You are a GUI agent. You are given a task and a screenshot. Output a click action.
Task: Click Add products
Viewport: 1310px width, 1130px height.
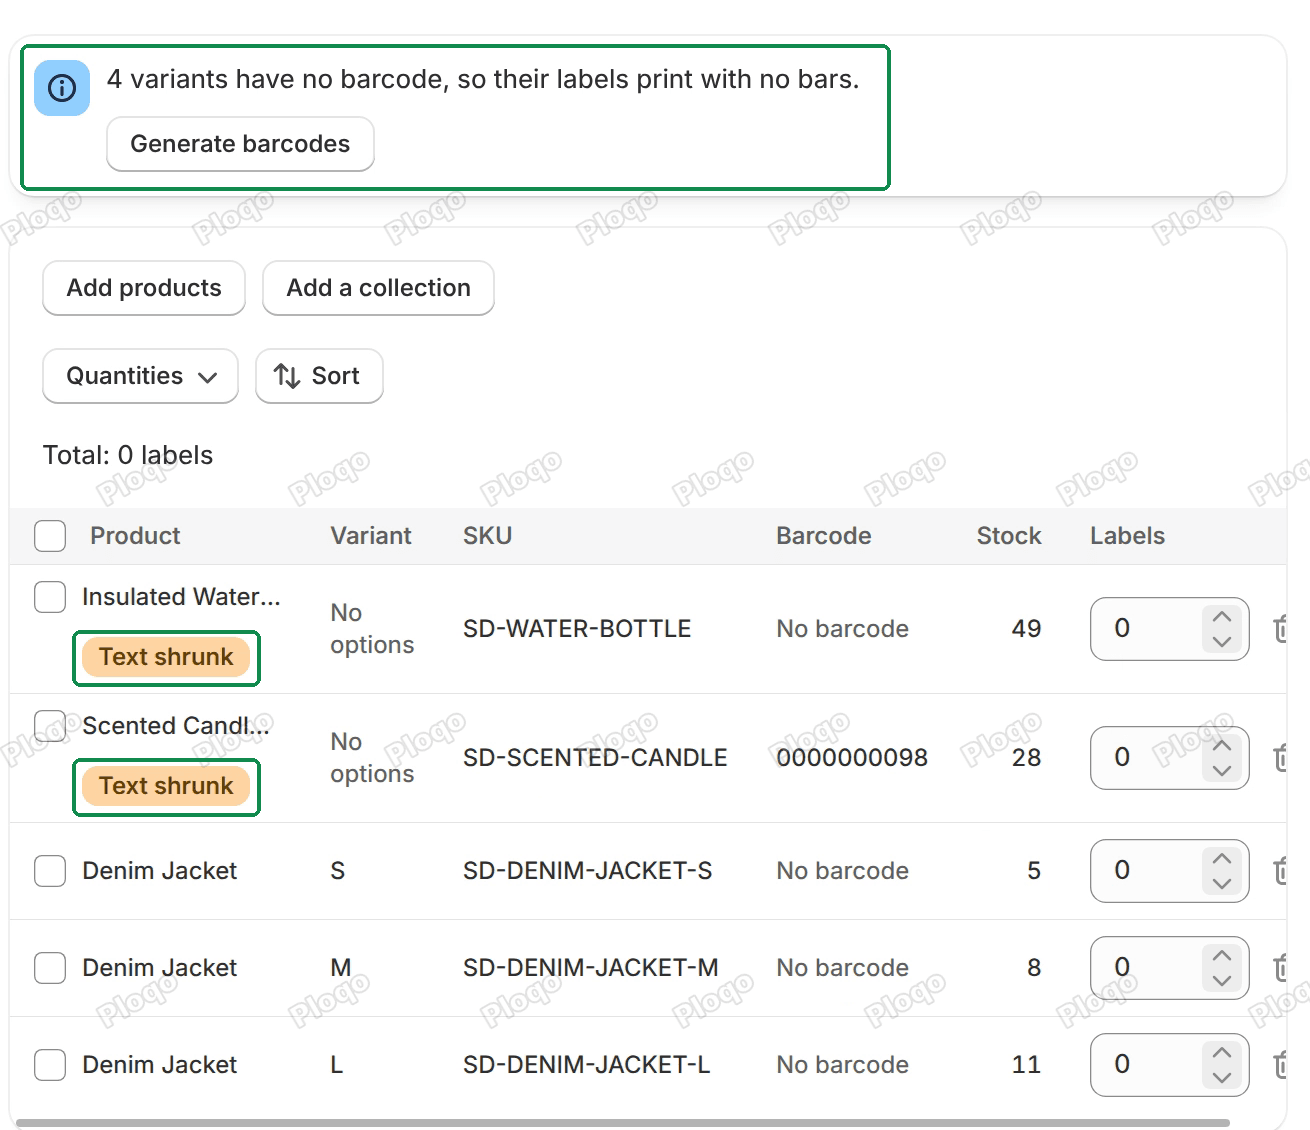point(144,288)
